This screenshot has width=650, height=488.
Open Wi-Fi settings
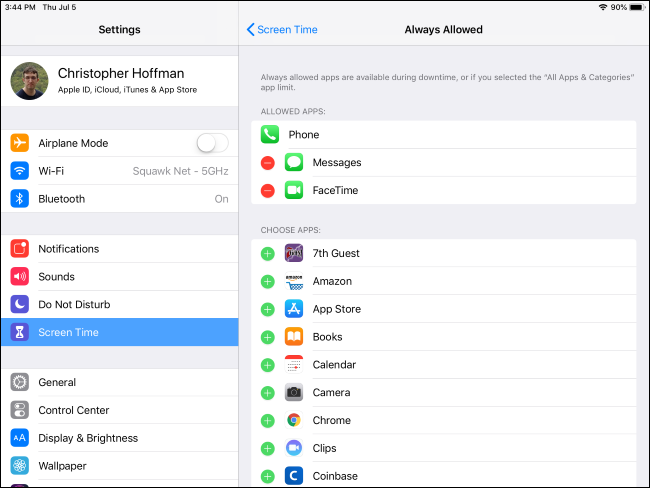click(120, 171)
